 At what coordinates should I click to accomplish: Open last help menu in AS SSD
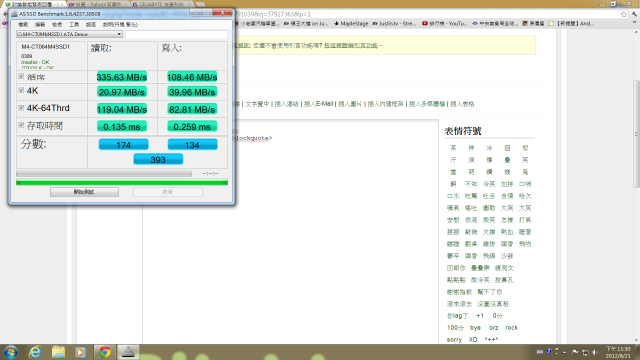(x=120, y=24)
